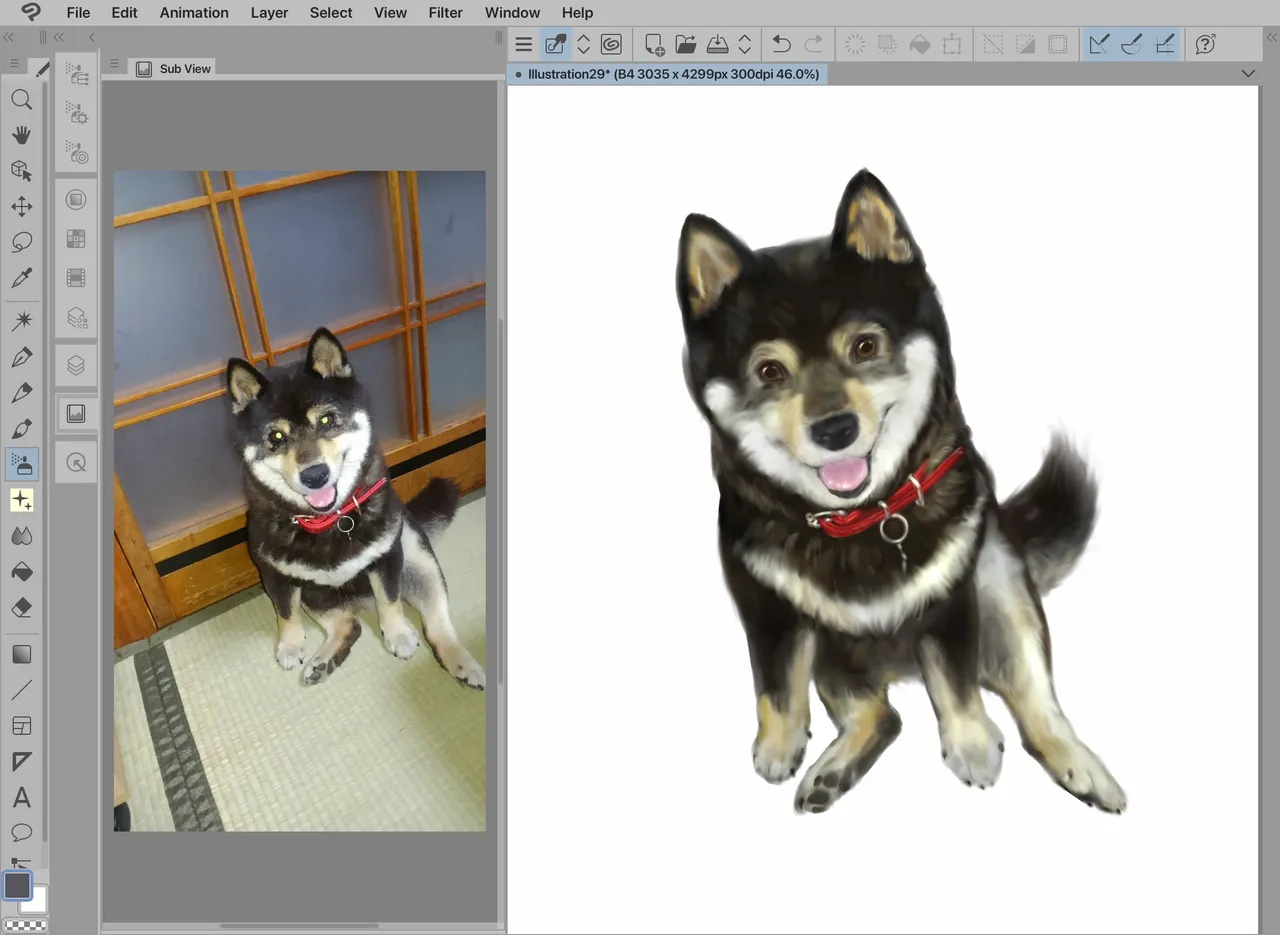Select the Fill bucket tool
1280x935 pixels.
(x=21, y=572)
